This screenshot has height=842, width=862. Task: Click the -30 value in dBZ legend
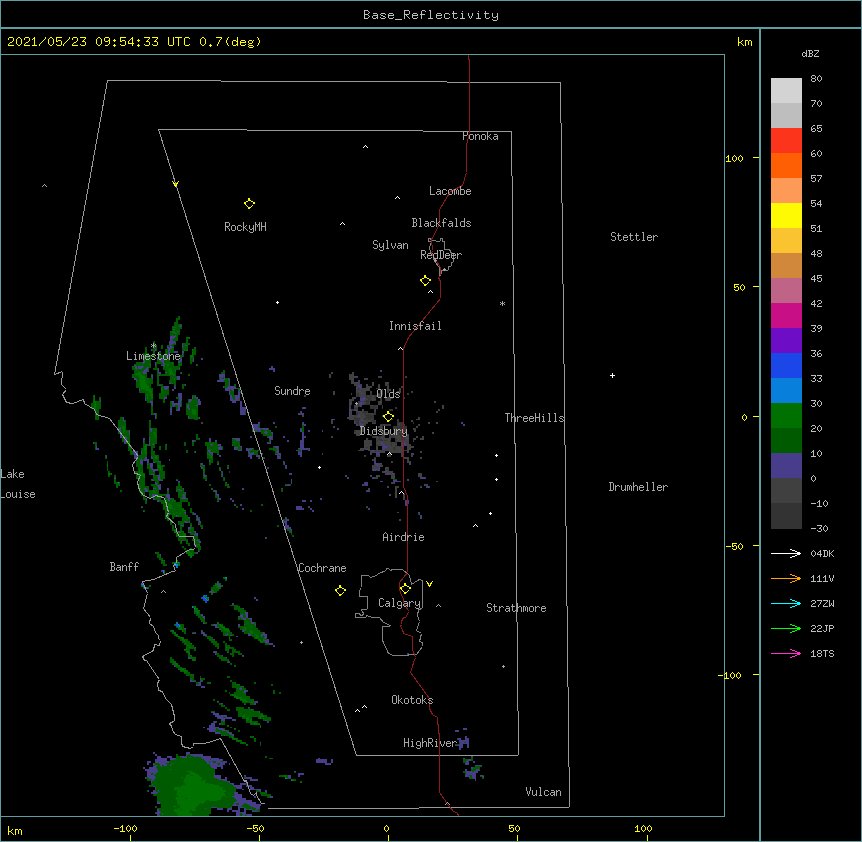click(819, 529)
